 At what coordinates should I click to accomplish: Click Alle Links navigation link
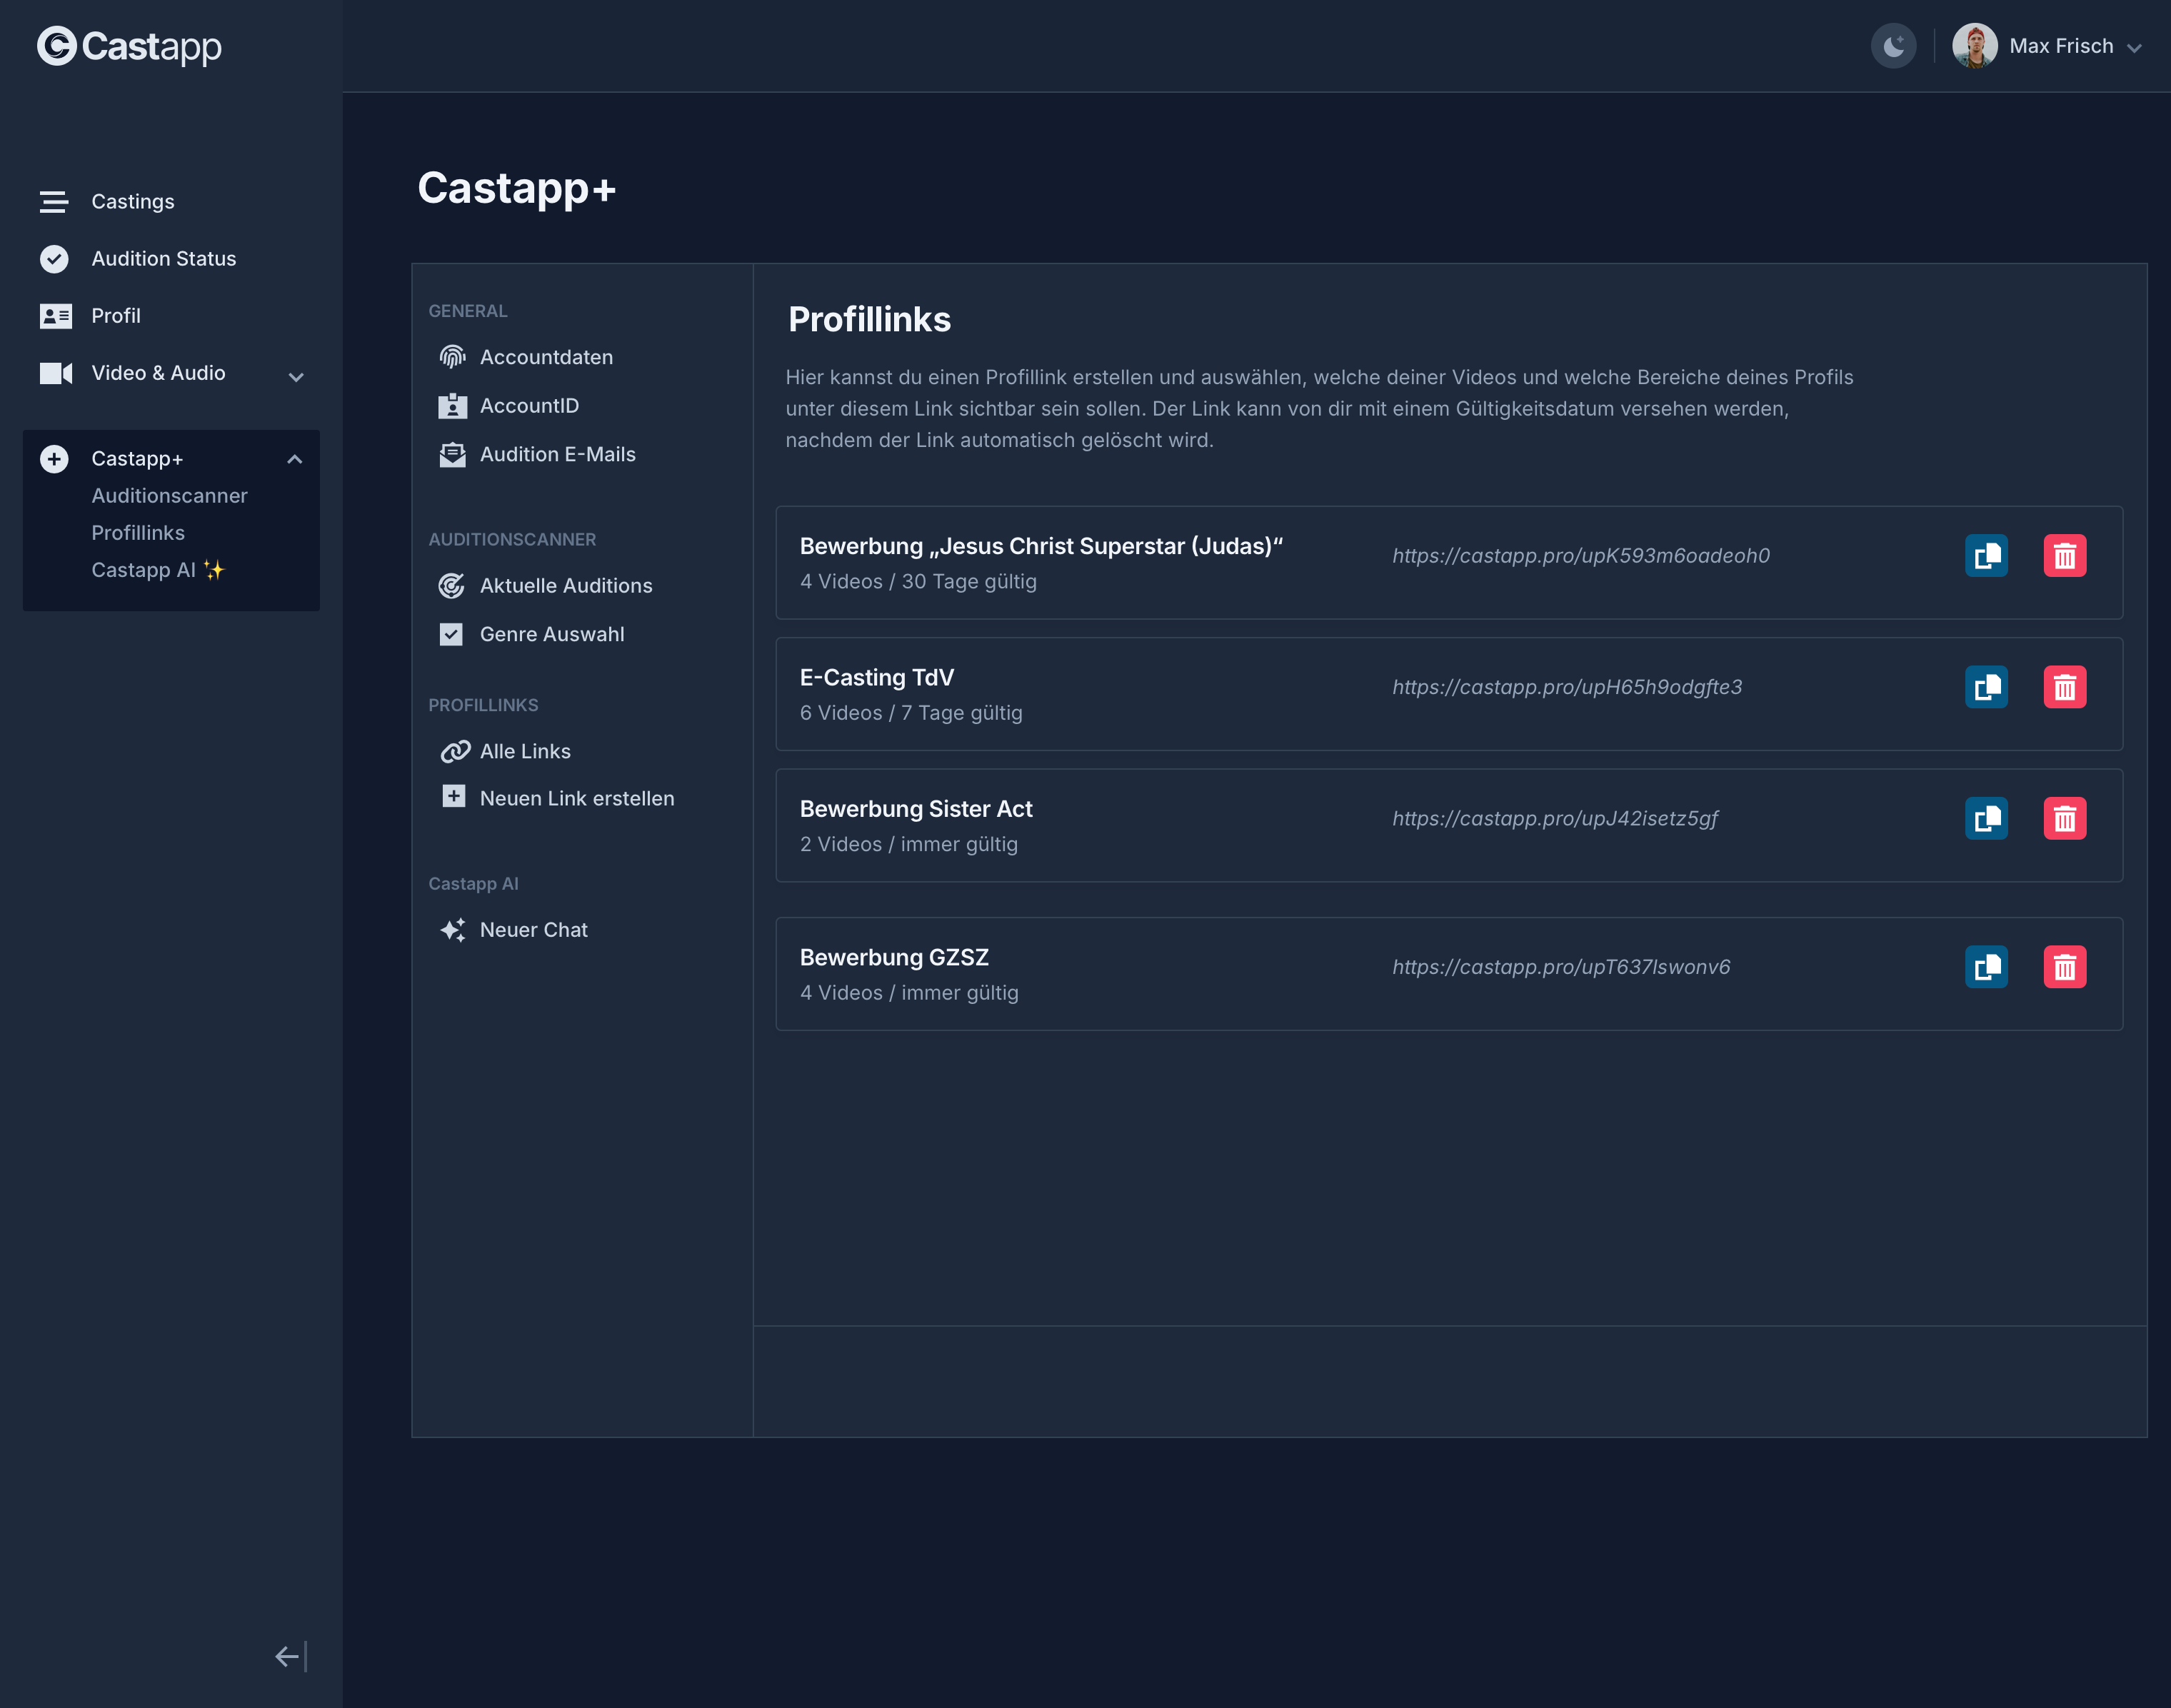(x=523, y=751)
